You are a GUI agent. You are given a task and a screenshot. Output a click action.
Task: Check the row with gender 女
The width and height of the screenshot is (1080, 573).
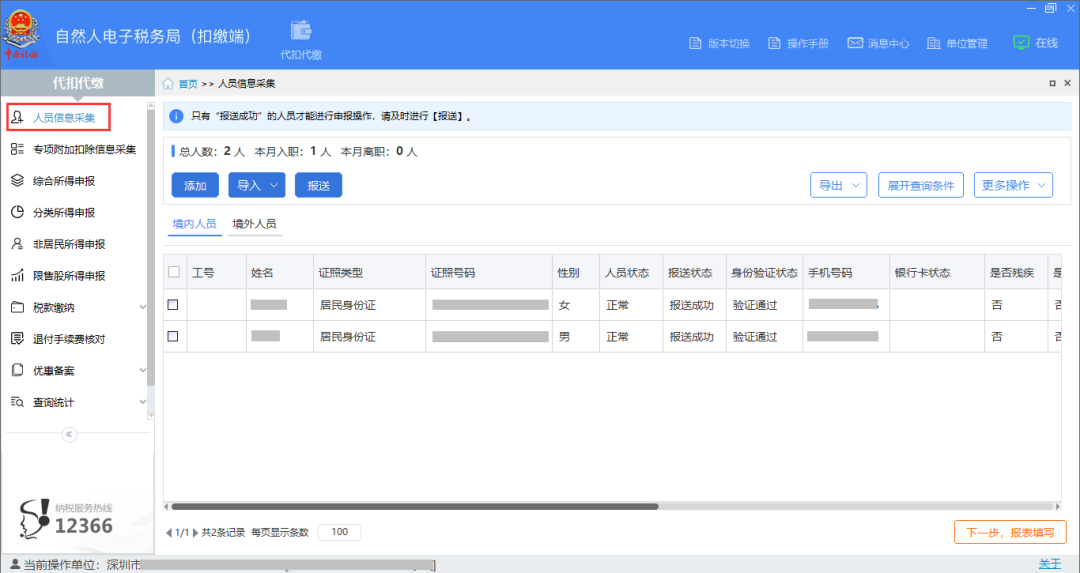tap(173, 304)
